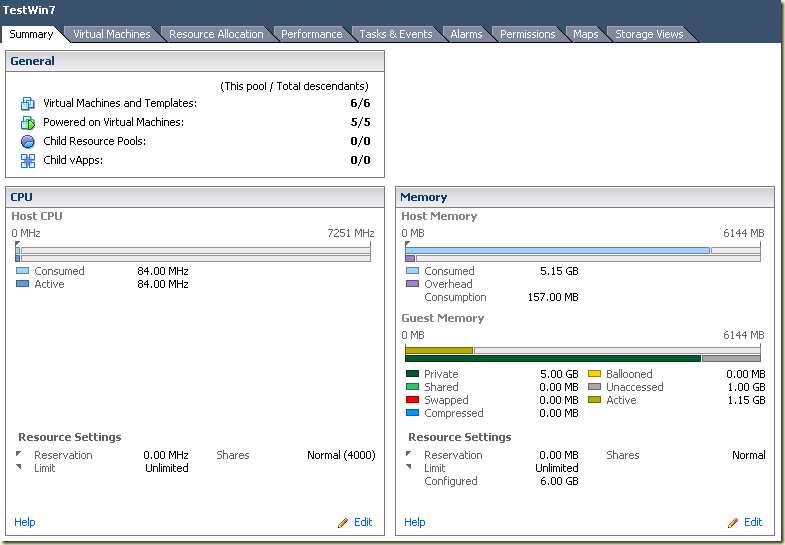785x545 pixels.
Task: Click the Guest Memory private green bar
Action: tap(553, 358)
